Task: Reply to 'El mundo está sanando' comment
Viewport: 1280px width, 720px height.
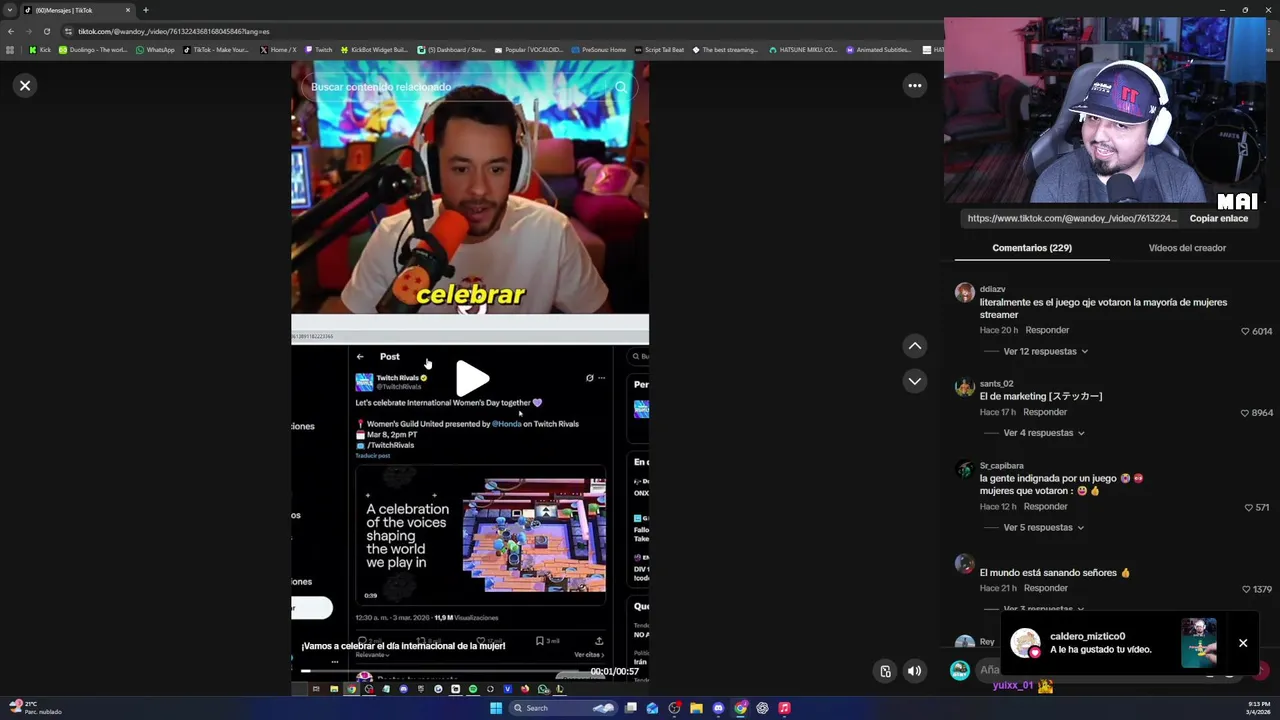Action: [x=1045, y=588]
